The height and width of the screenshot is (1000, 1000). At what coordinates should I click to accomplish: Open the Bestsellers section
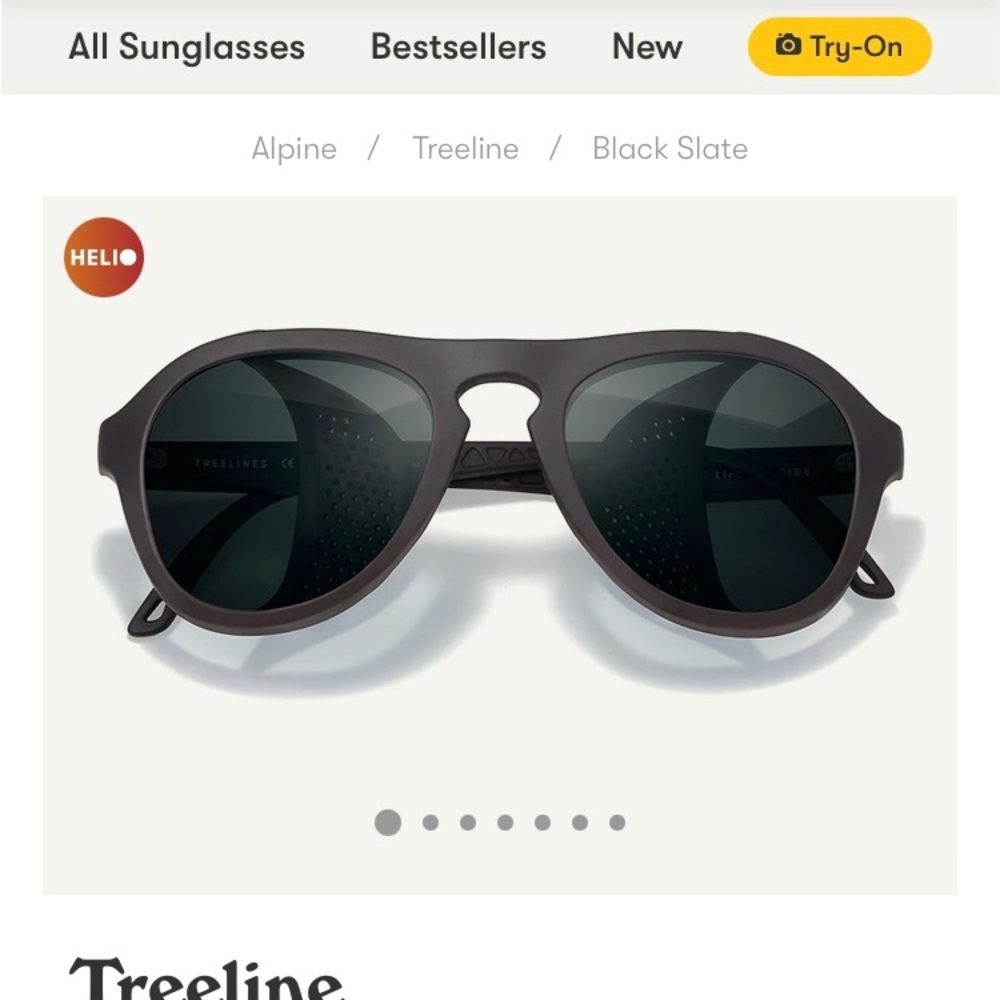tap(458, 47)
